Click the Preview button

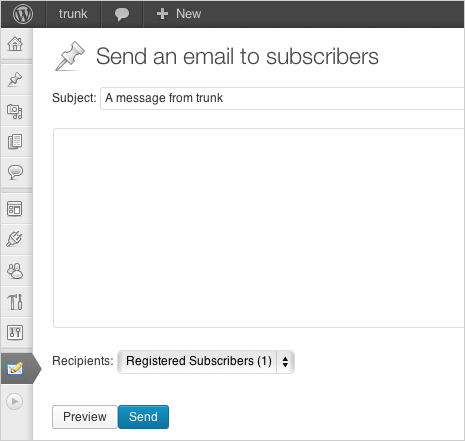[x=85, y=417]
